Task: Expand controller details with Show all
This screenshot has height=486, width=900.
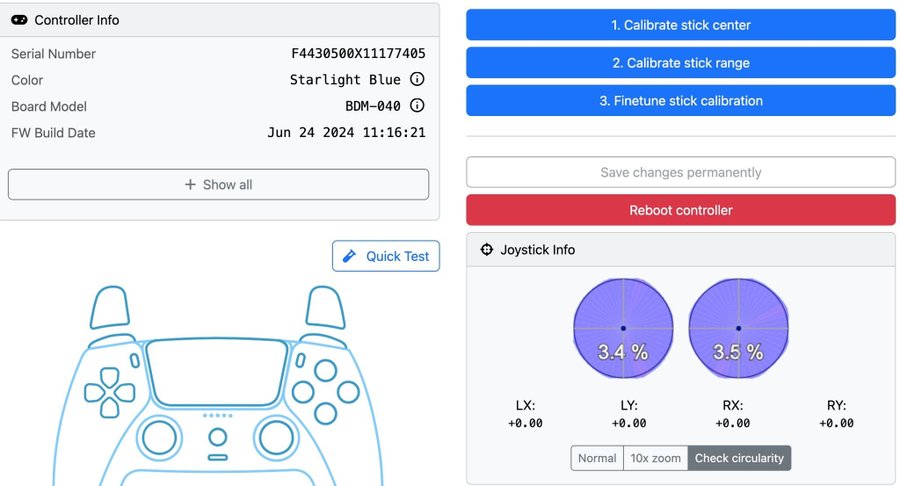Action: tap(218, 185)
